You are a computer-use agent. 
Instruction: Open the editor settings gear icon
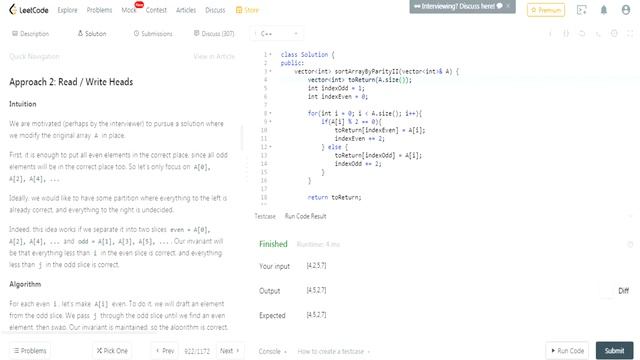614,33
